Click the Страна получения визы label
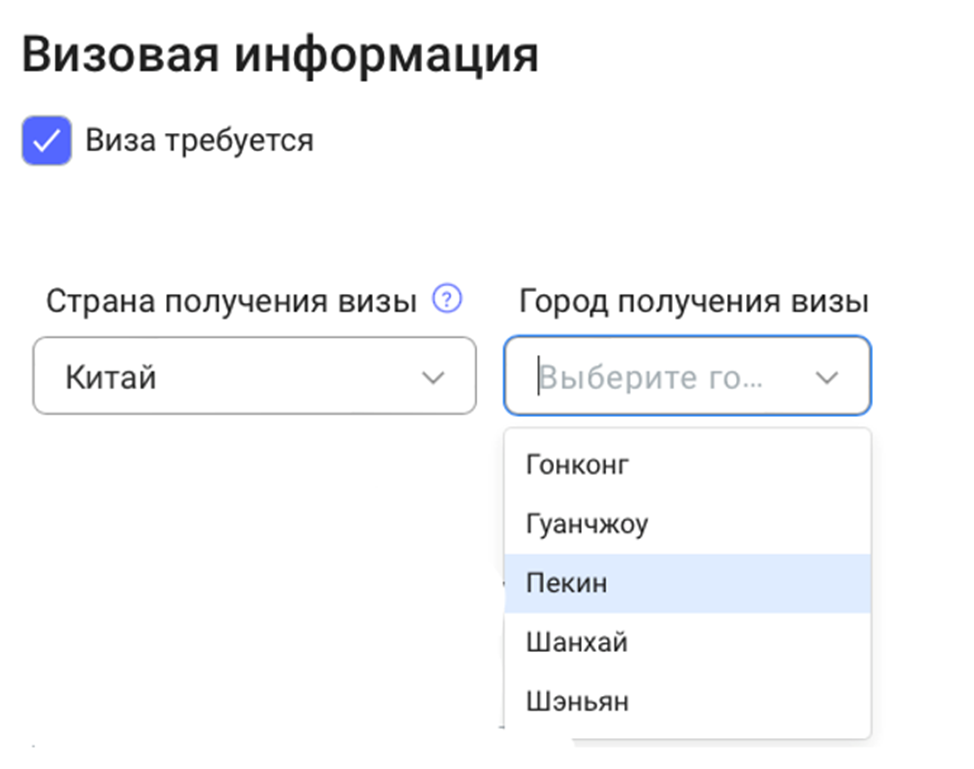This screenshot has height=769, width=974. (x=231, y=300)
